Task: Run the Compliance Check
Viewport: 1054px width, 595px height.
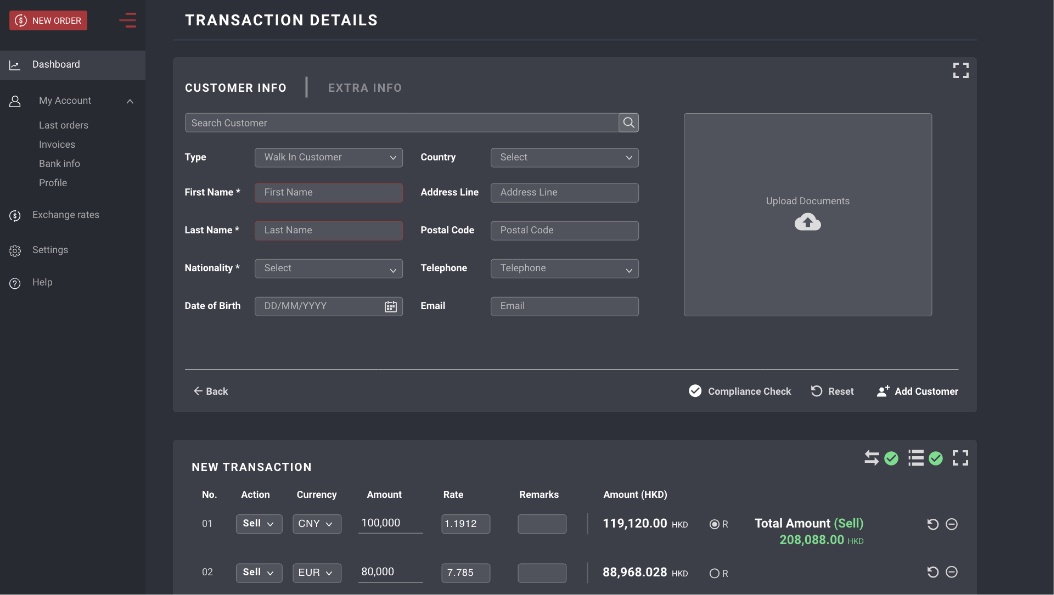Action: point(739,391)
